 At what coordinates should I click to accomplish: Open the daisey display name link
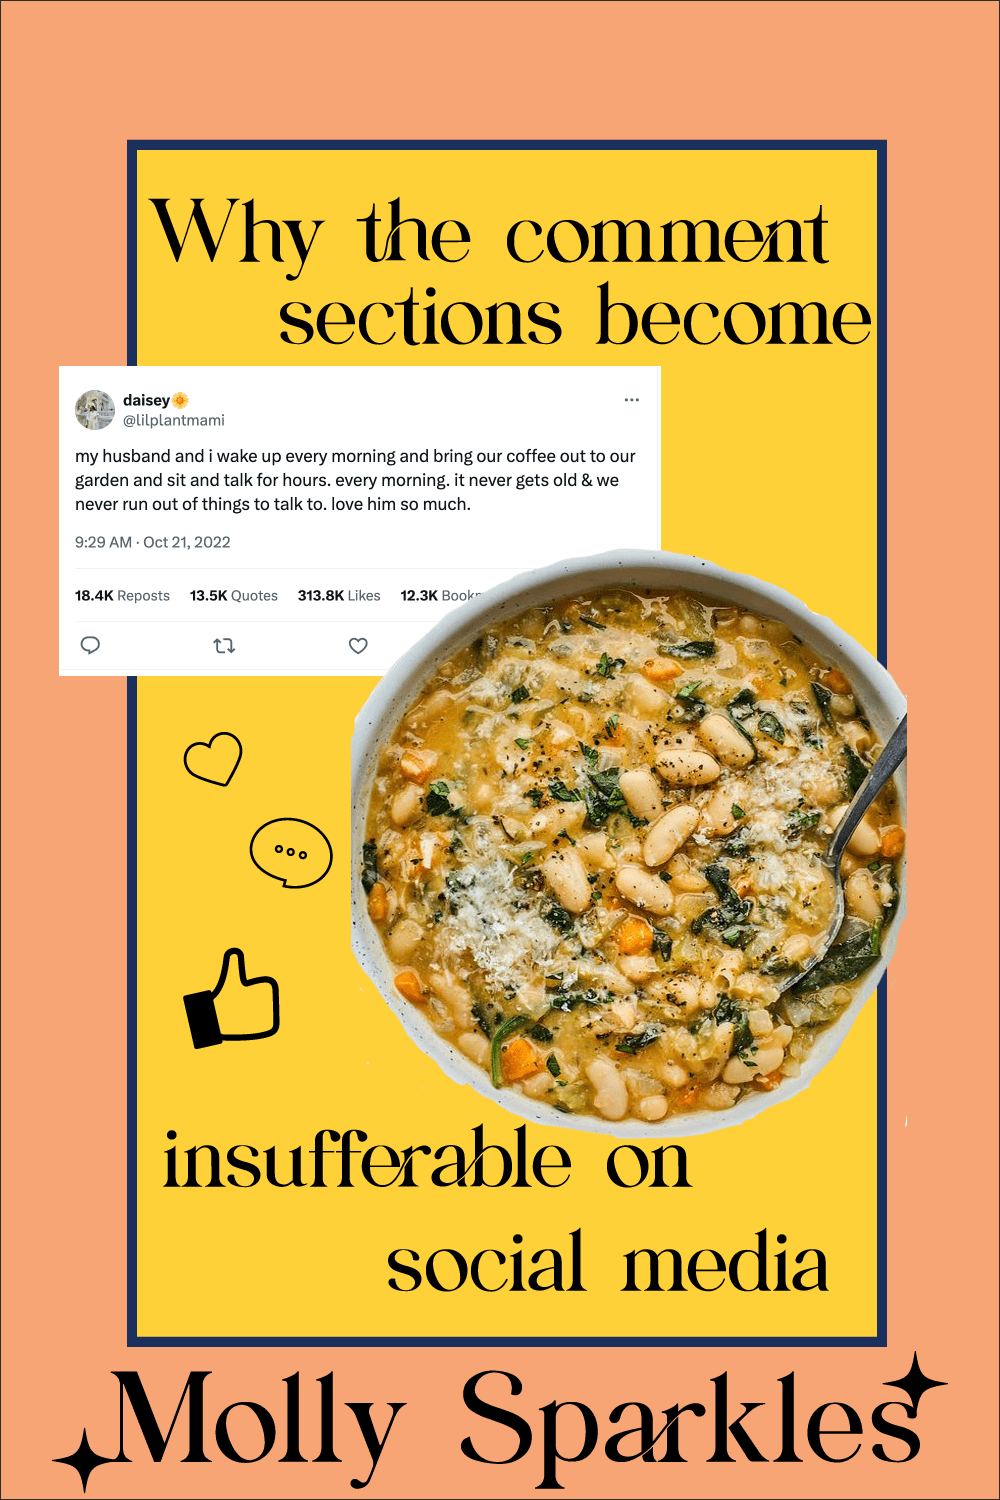point(146,400)
